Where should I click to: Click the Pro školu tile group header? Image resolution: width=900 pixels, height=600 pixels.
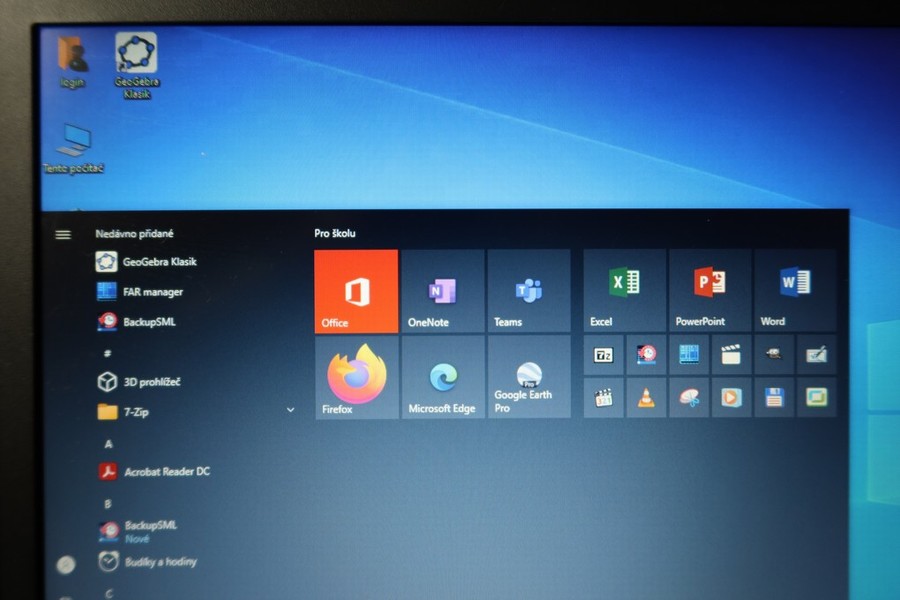coord(335,234)
